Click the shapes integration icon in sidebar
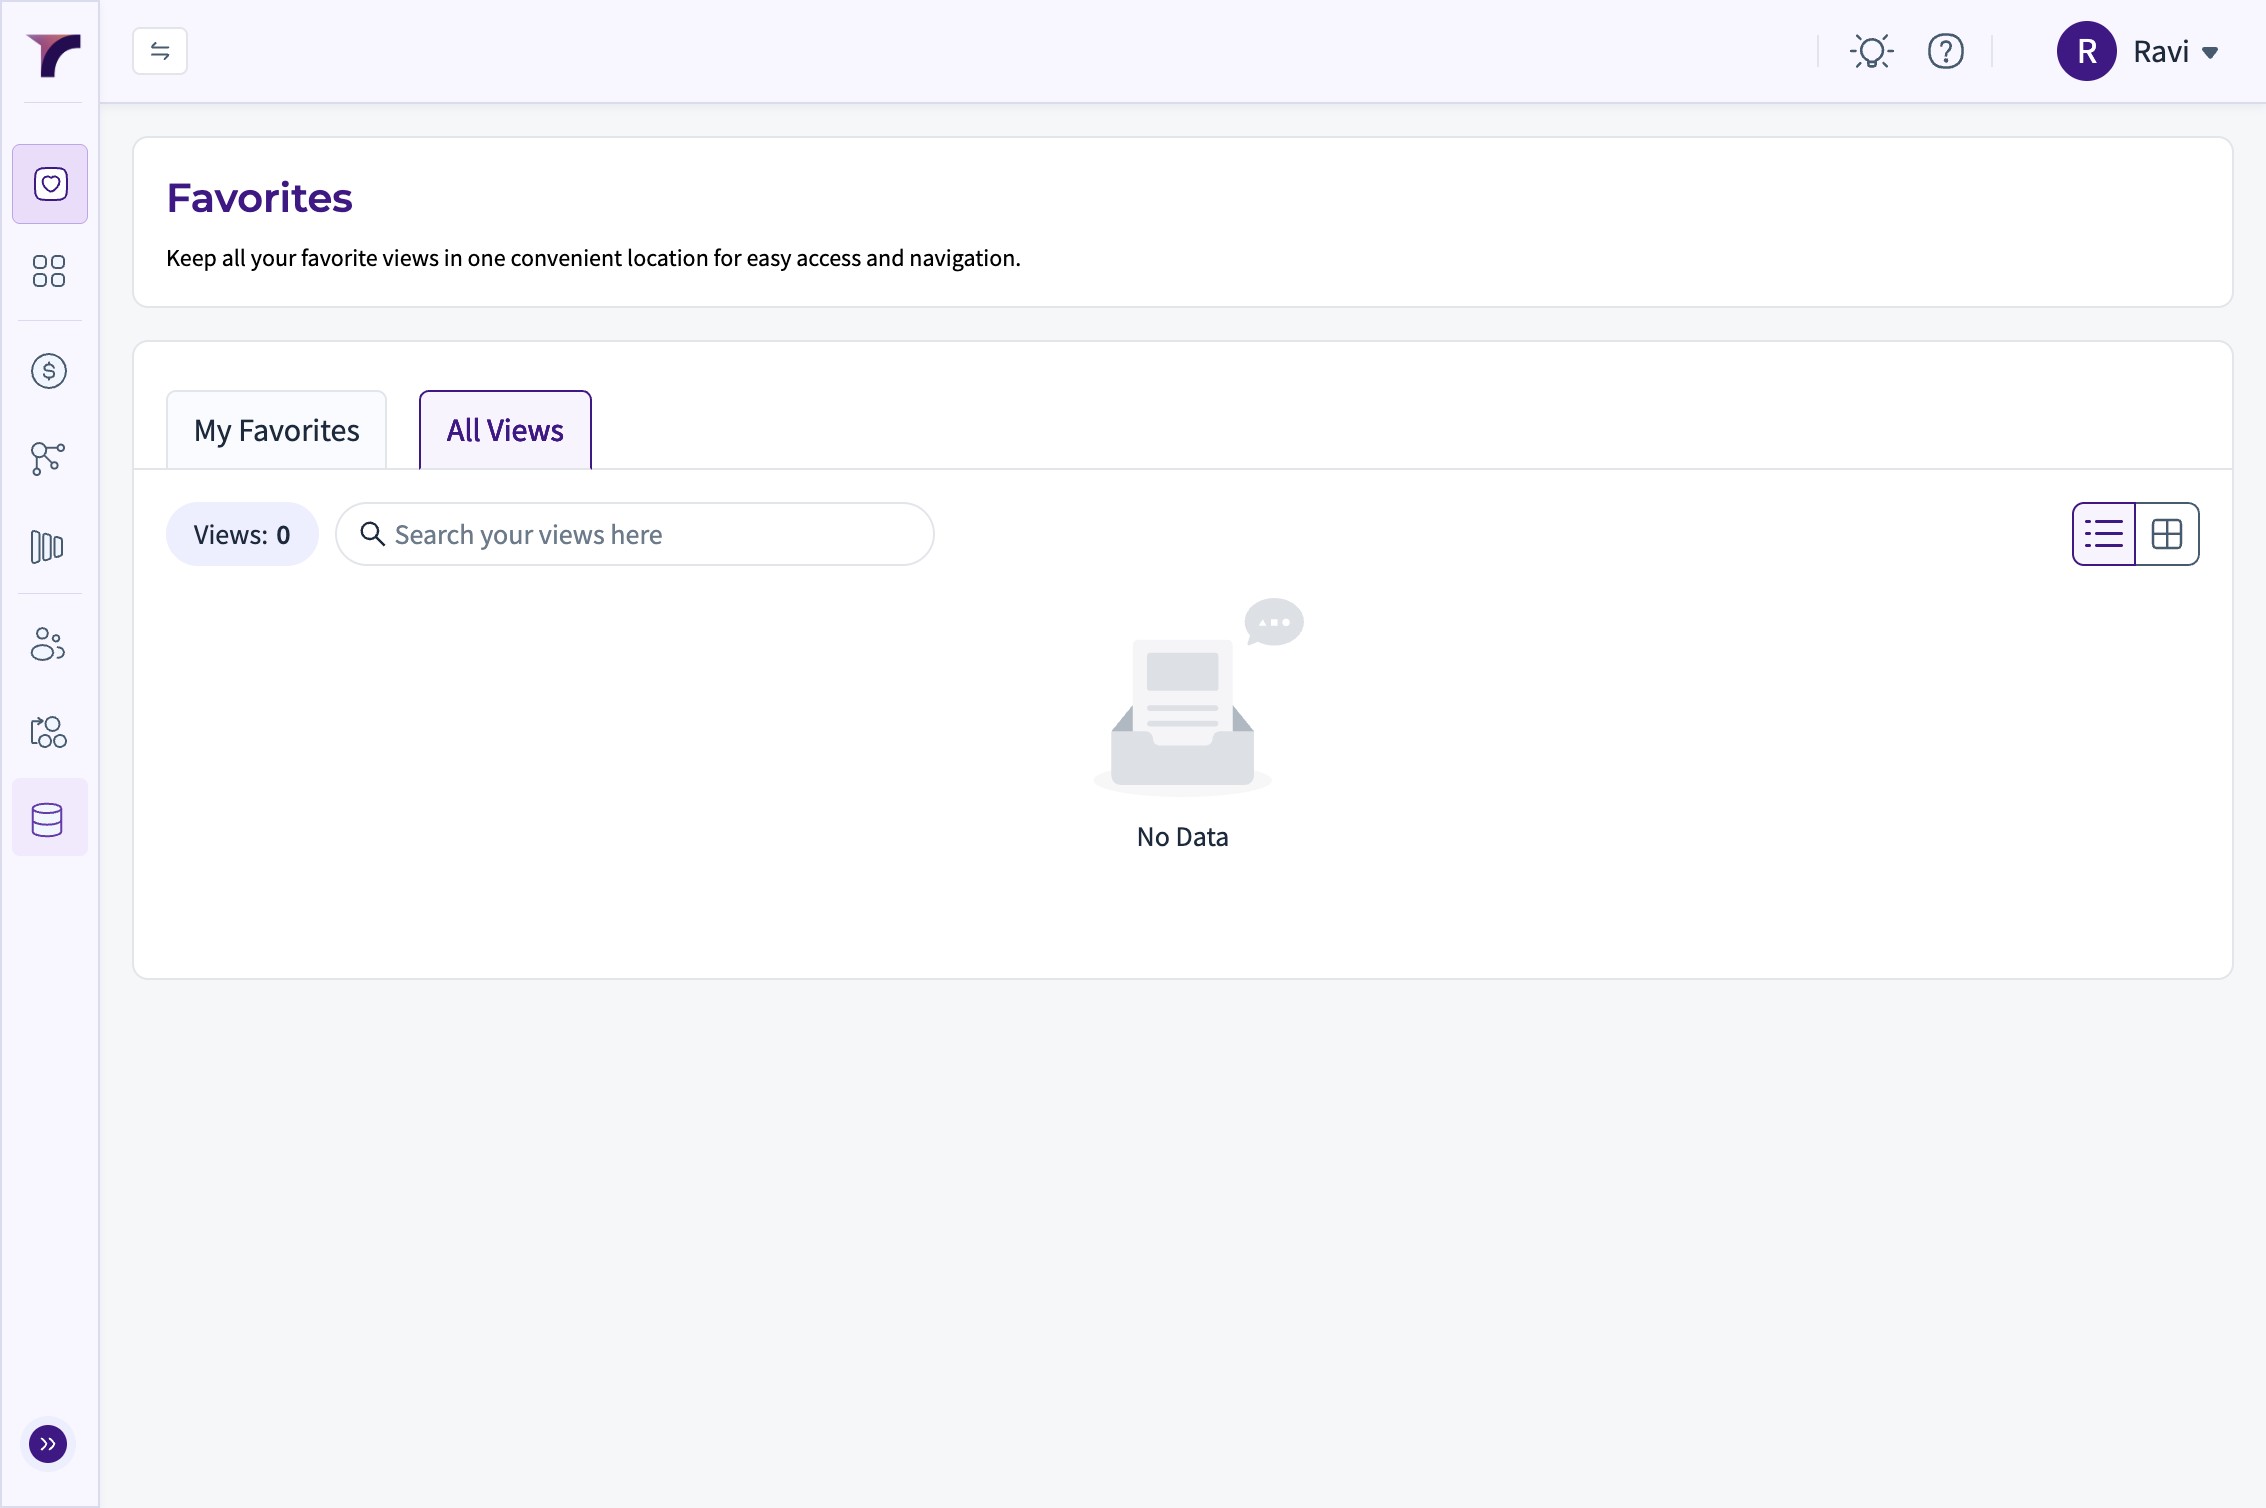Viewport: 2266px width, 1508px height. 48,732
